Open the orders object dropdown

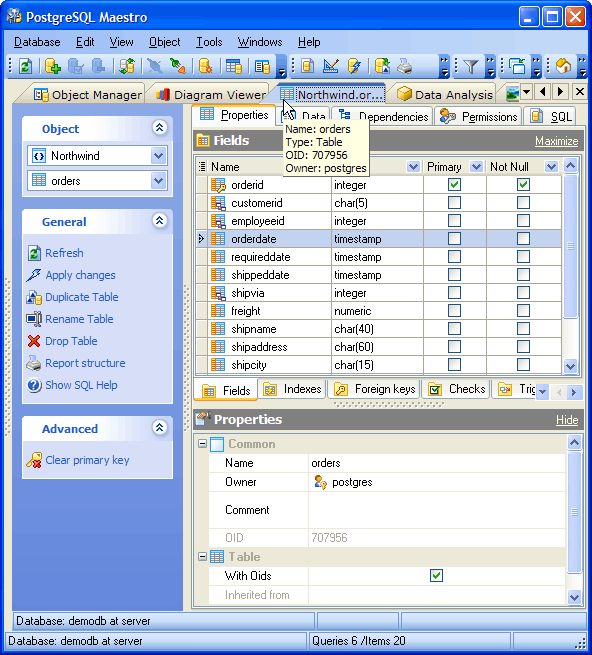click(158, 181)
